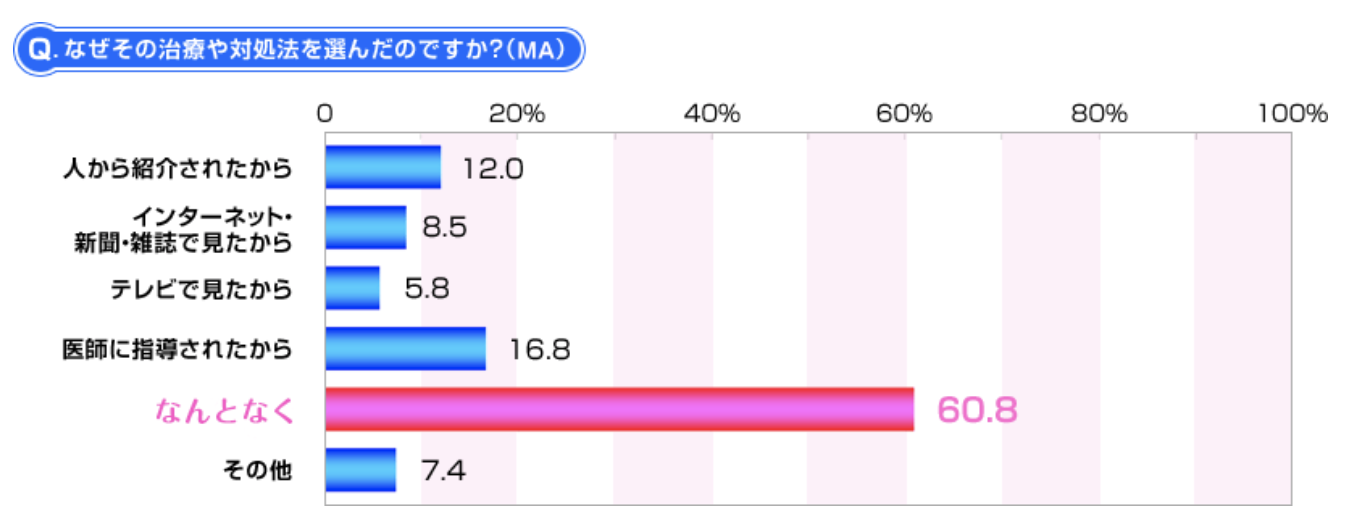The image size is (1350, 532).
Task: Click the 80% axis label
Action: point(1099,113)
